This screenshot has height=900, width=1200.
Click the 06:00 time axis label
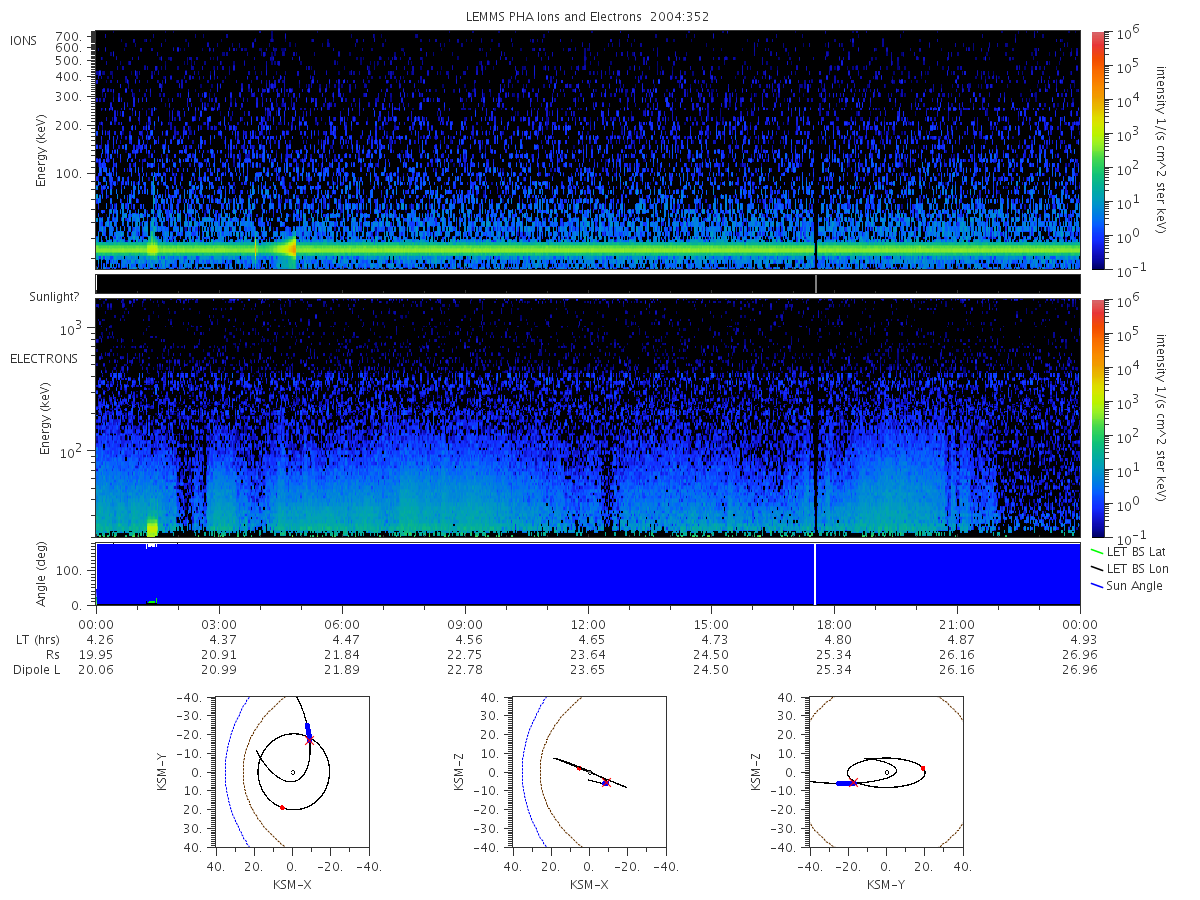[342, 623]
